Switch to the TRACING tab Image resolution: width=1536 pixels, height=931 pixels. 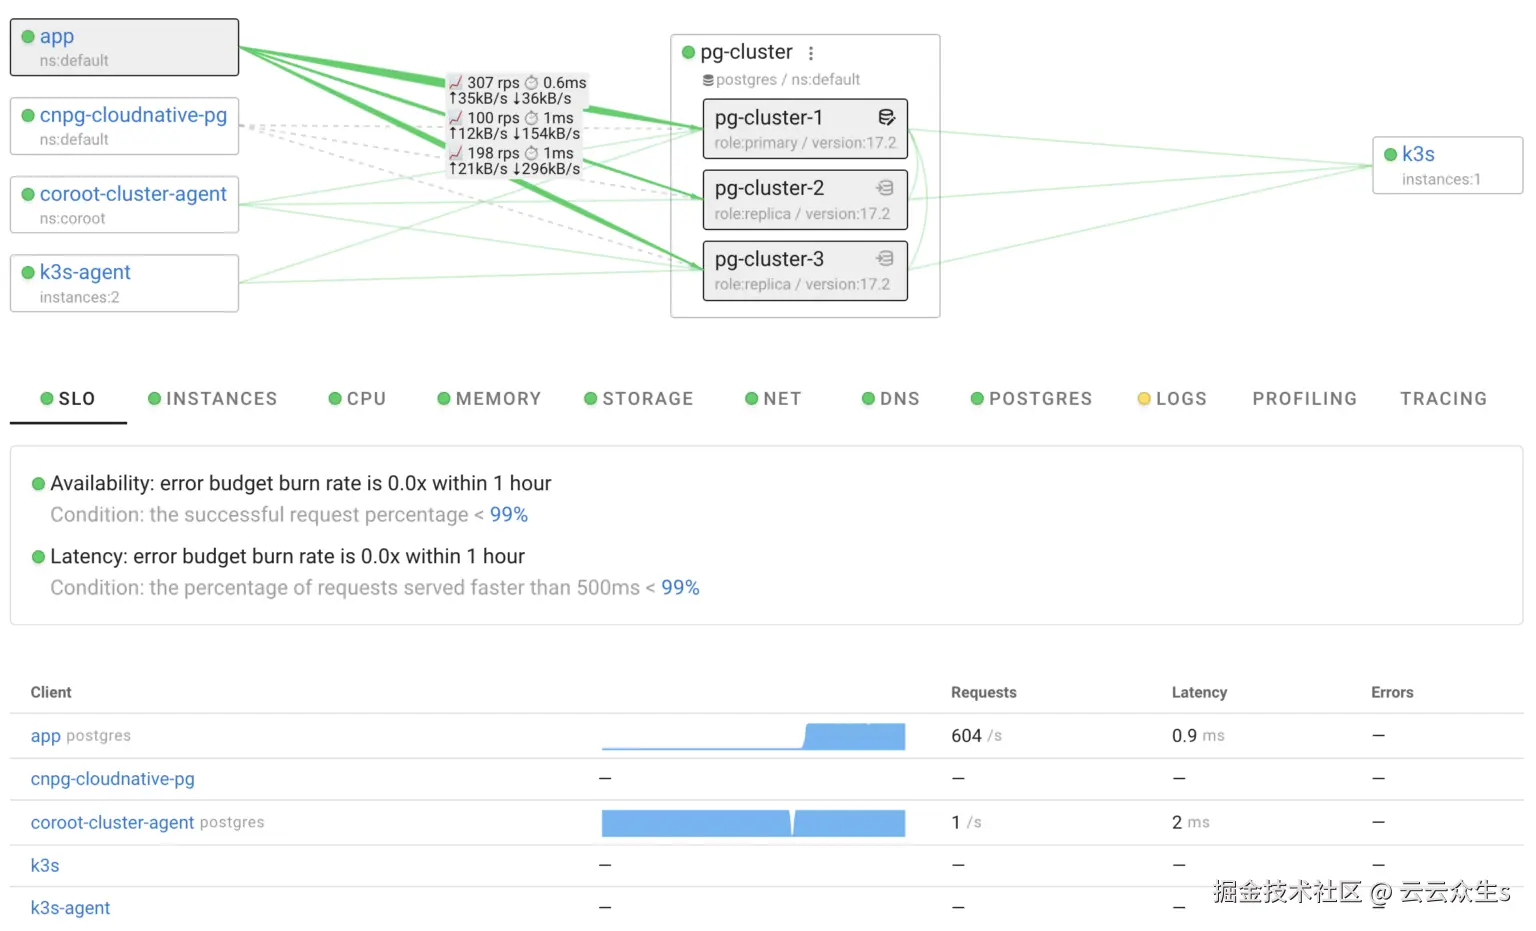pos(1443,399)
